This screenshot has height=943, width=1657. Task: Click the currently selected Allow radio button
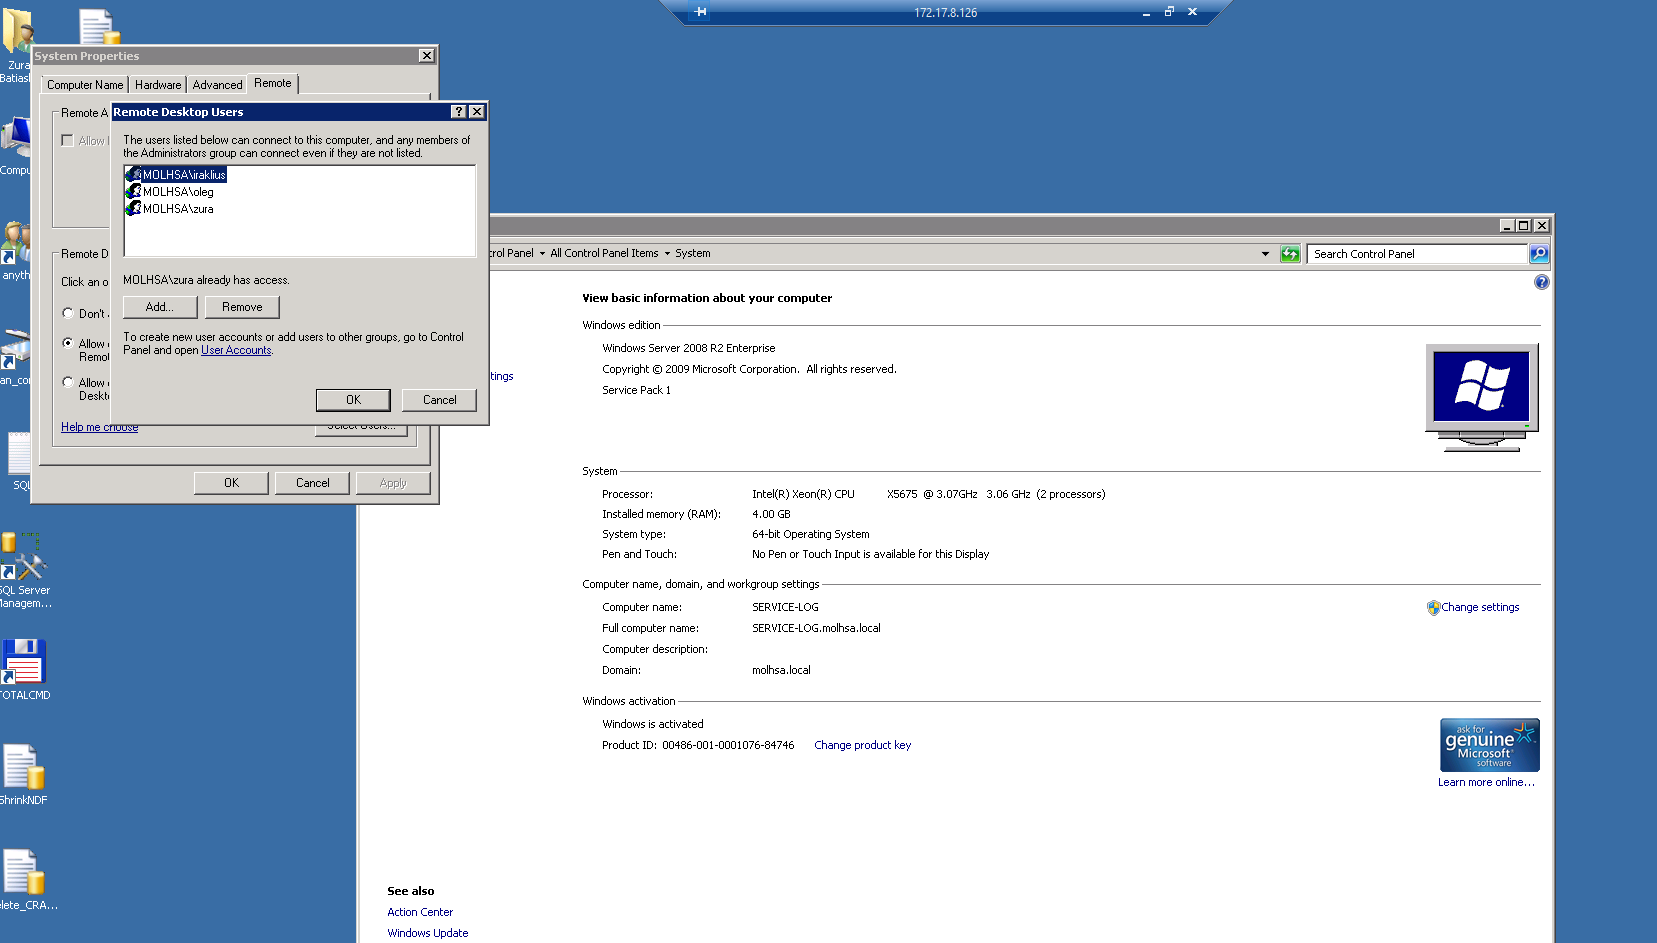pos(68,343)
